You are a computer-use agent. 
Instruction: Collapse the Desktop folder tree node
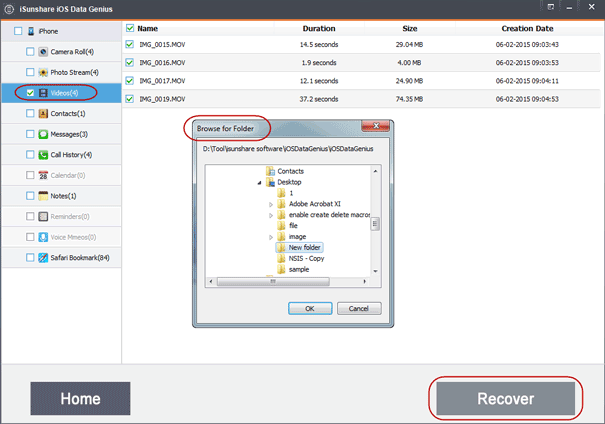click(x=260, y=182)
